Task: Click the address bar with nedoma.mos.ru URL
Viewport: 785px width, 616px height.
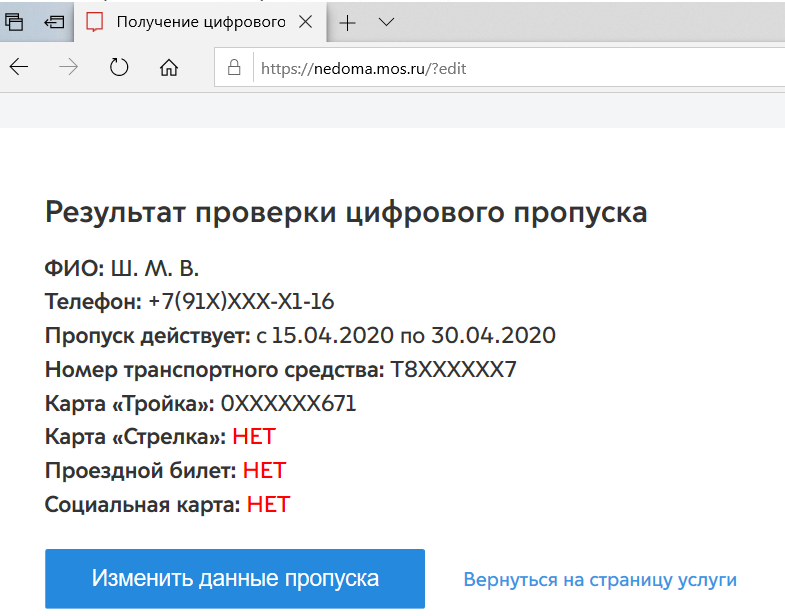Action: [500, 69]
